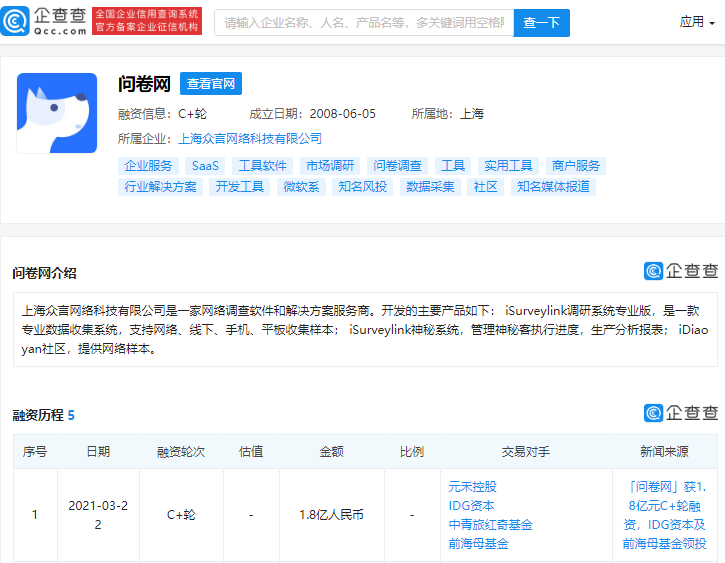The height and width of the screenshot is (563, 725).
Task: Select the 知名风投 tag
Action: click(x=362, y=187)
